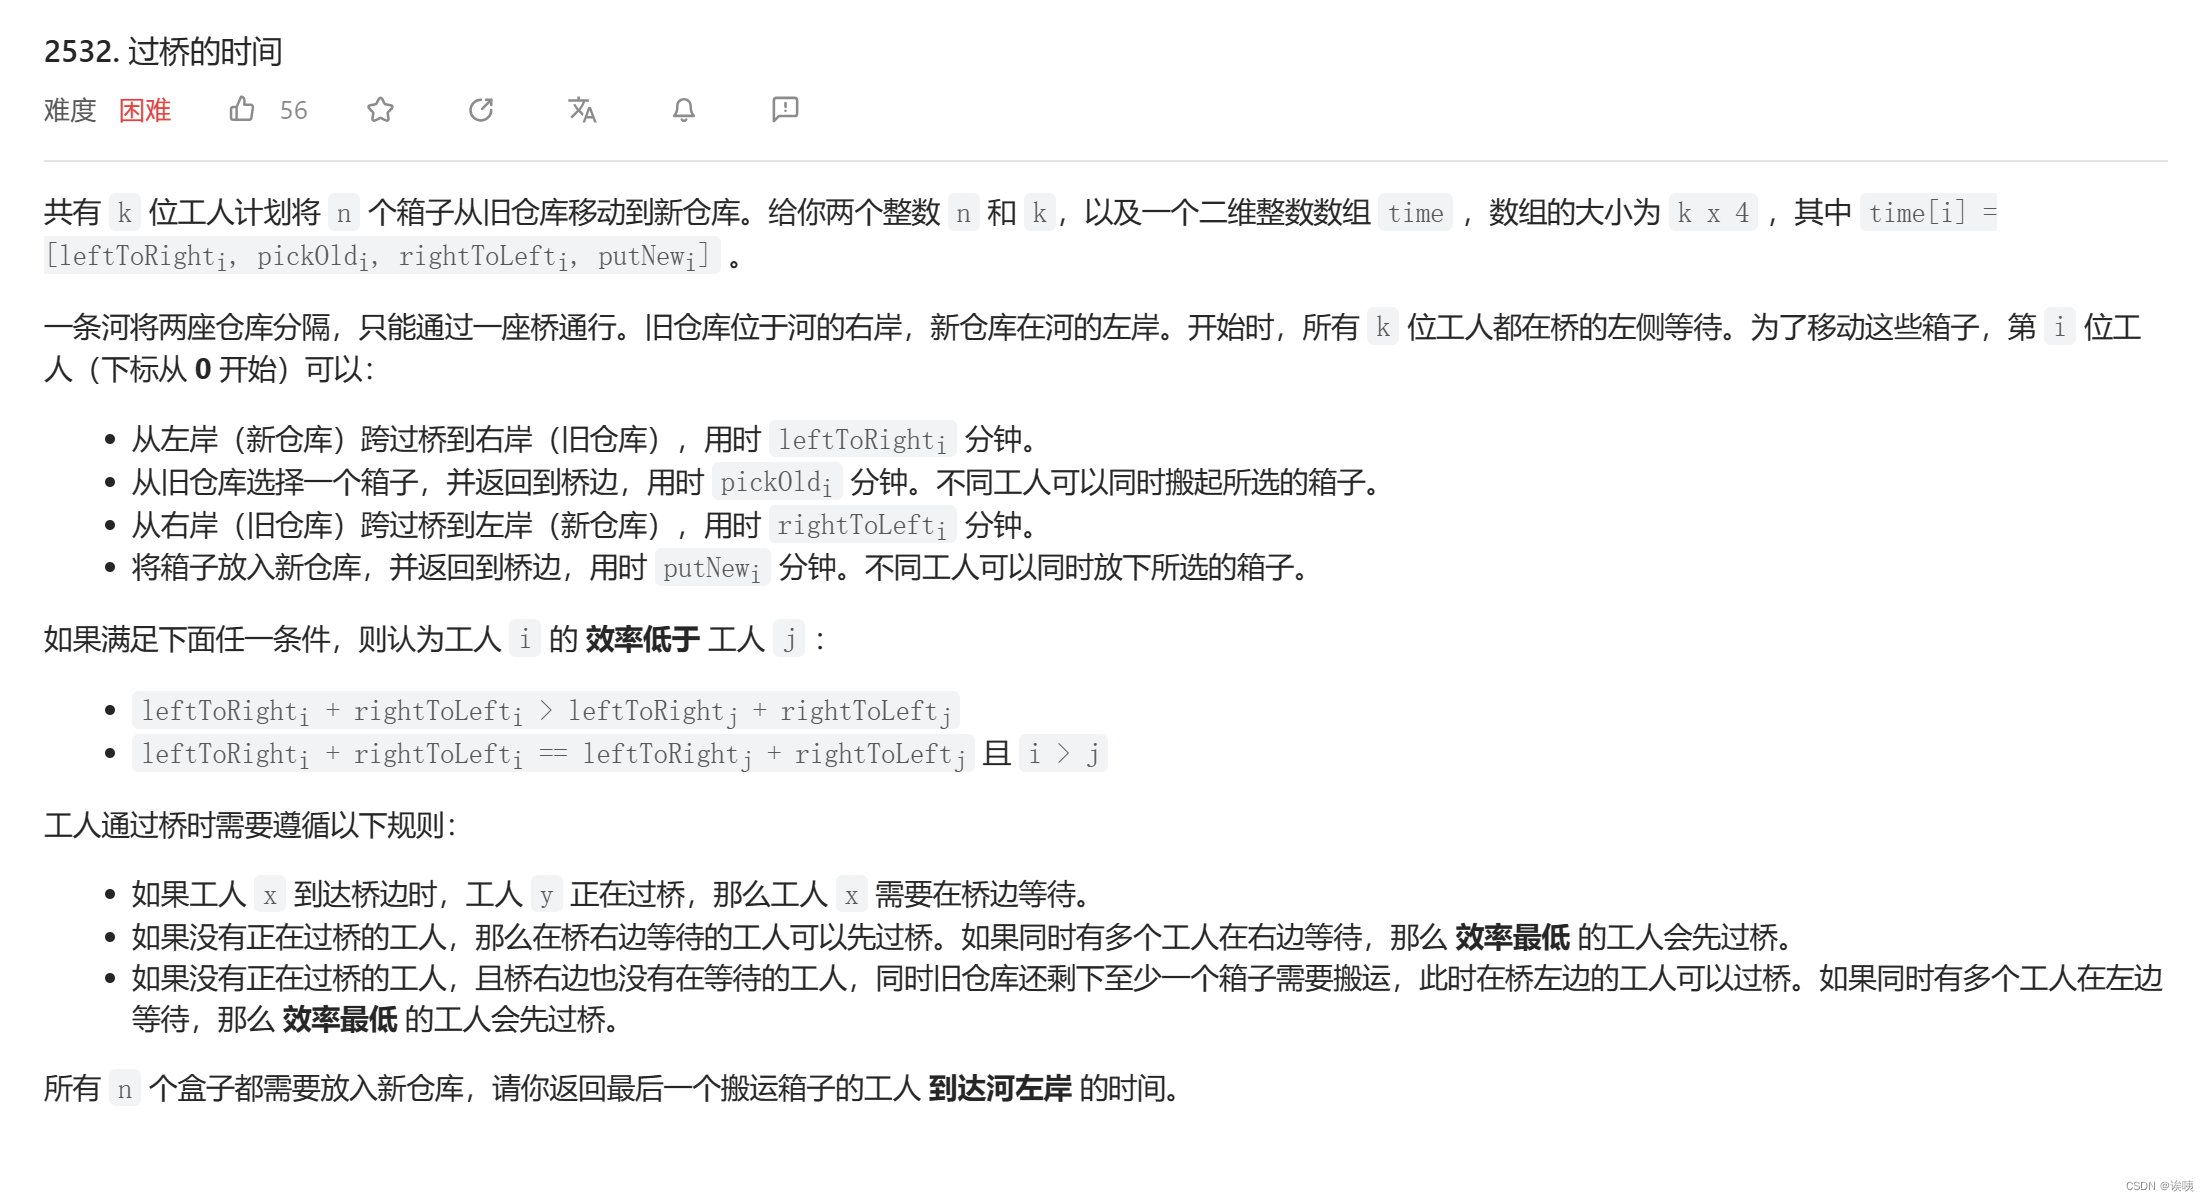Click the inline code 'time' in first paragraph
This screenshot has height=1201, width=2209.
1415,213
